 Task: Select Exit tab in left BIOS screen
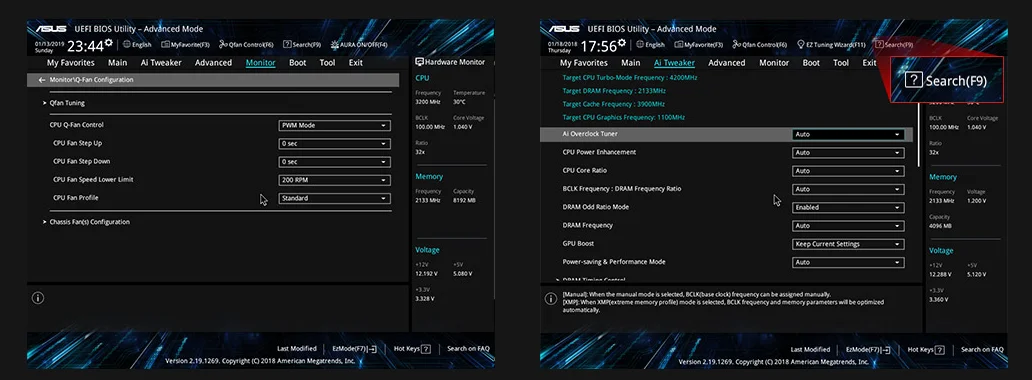356,63
